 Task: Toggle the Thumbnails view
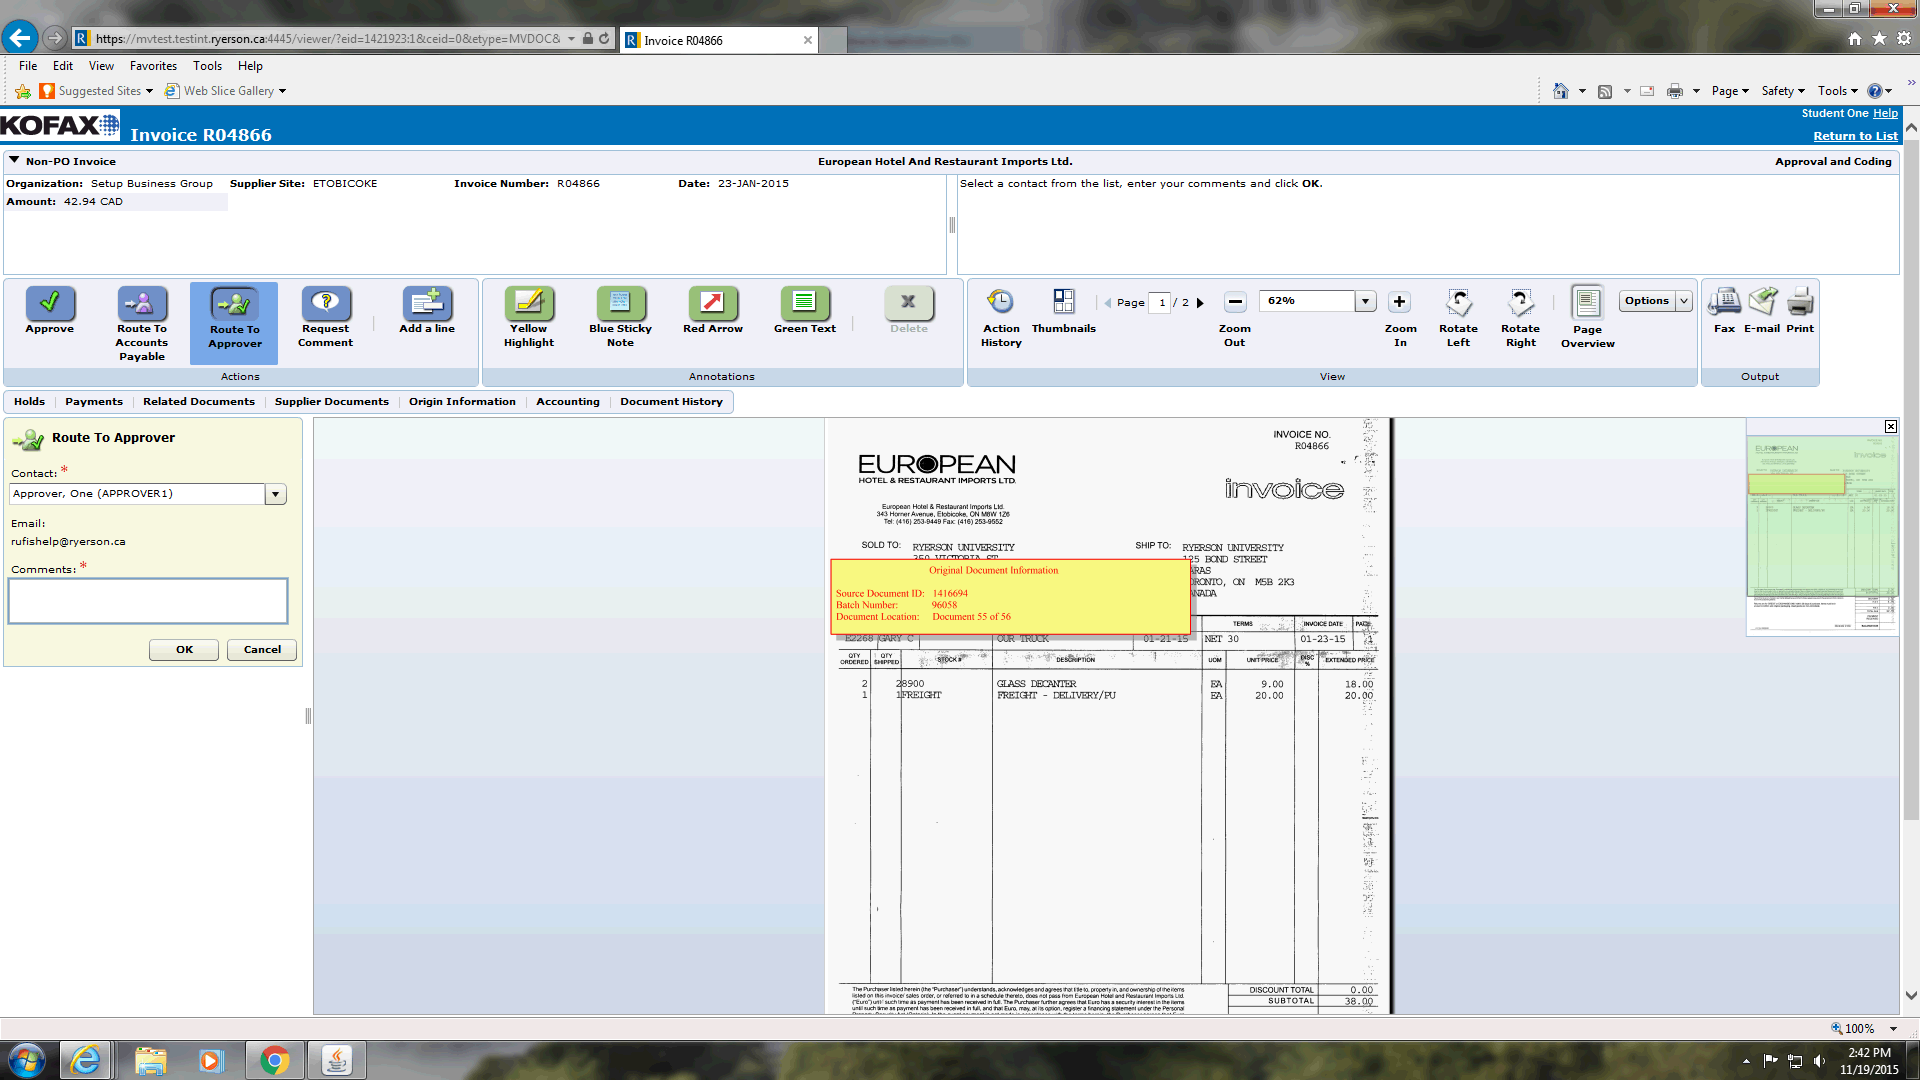1063,303
